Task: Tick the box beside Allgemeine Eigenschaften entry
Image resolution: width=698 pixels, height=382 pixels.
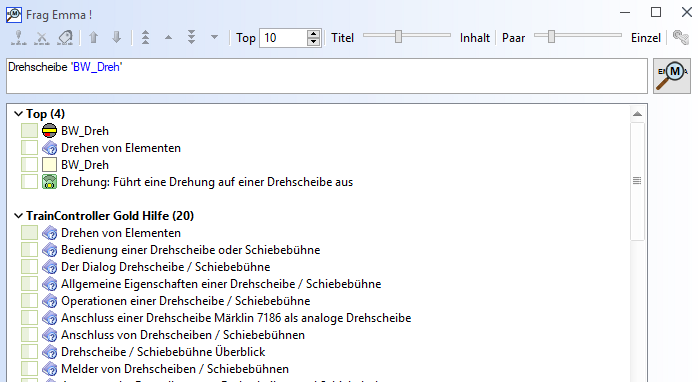Action: (x=29, y=284)
